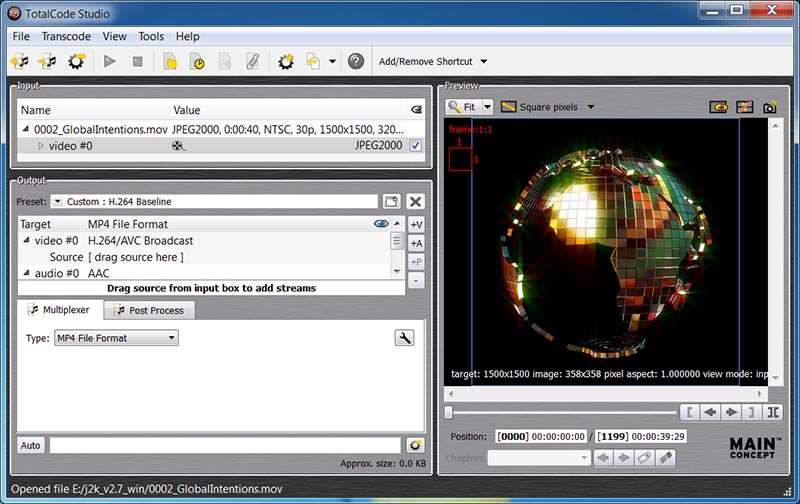Screen dimensions: 800x504
Task: Click the Fit magnifier zoom button
Action: pos(463,107)
